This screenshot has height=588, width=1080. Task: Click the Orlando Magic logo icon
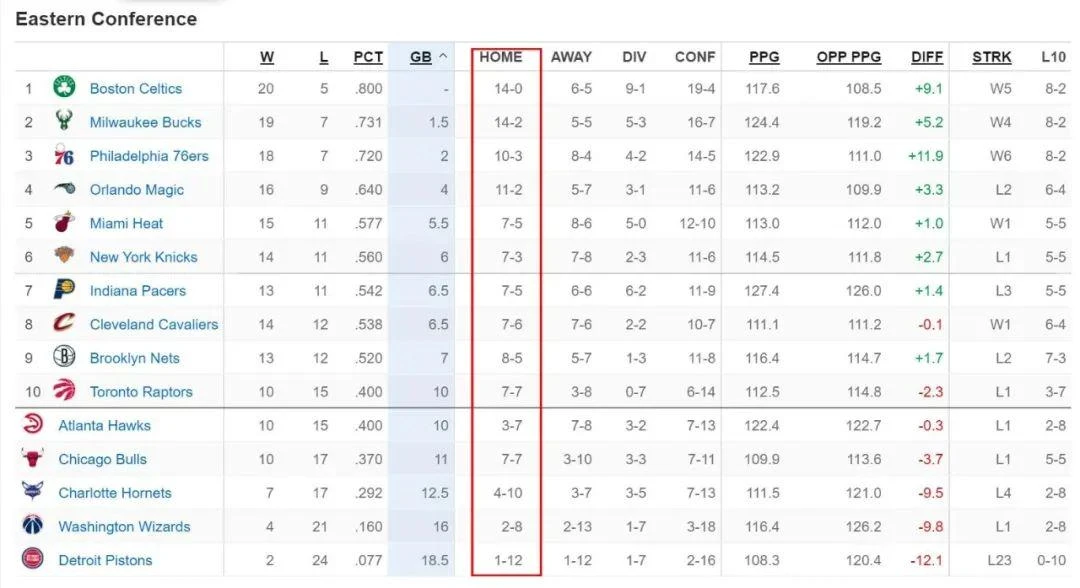click(64, 189)
